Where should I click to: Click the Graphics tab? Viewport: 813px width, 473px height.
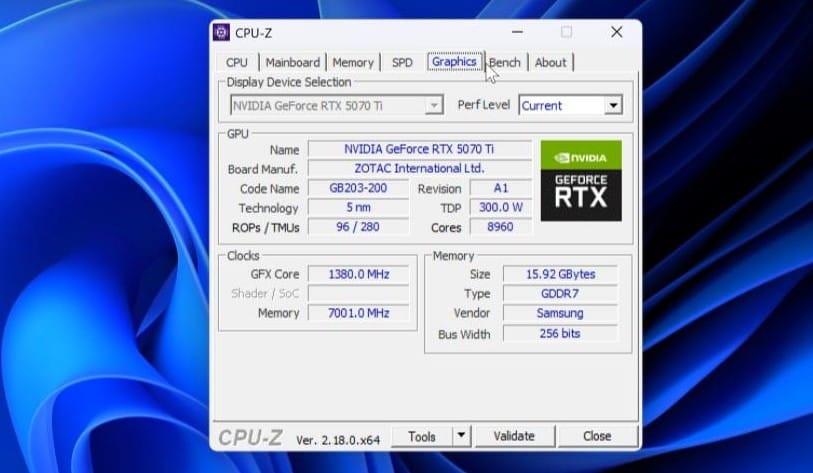[x=454, y=62]
